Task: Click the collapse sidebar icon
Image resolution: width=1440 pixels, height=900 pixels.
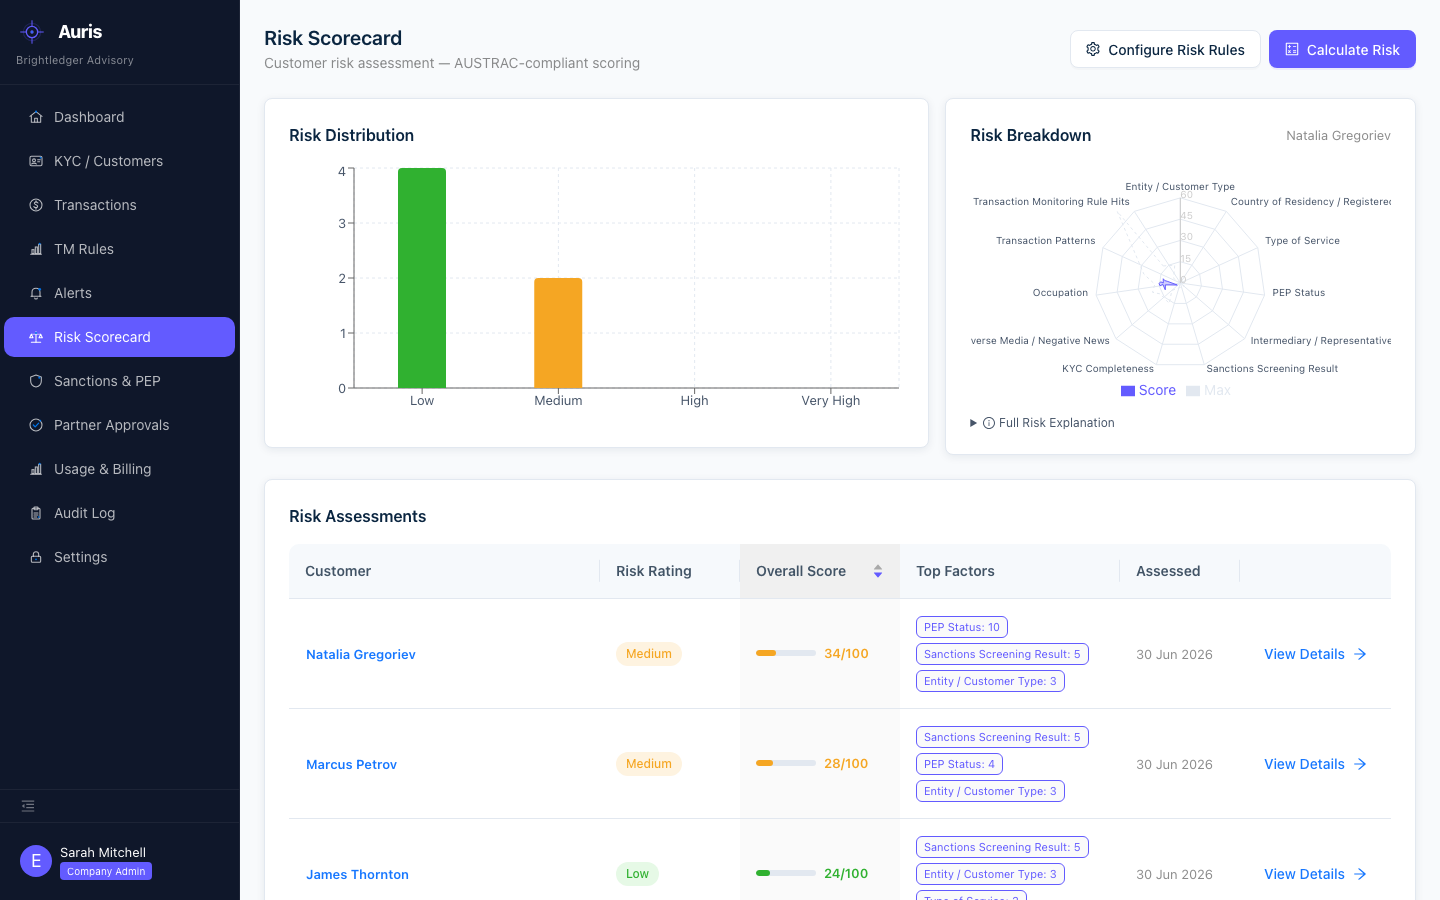Action: coord(28,806)
